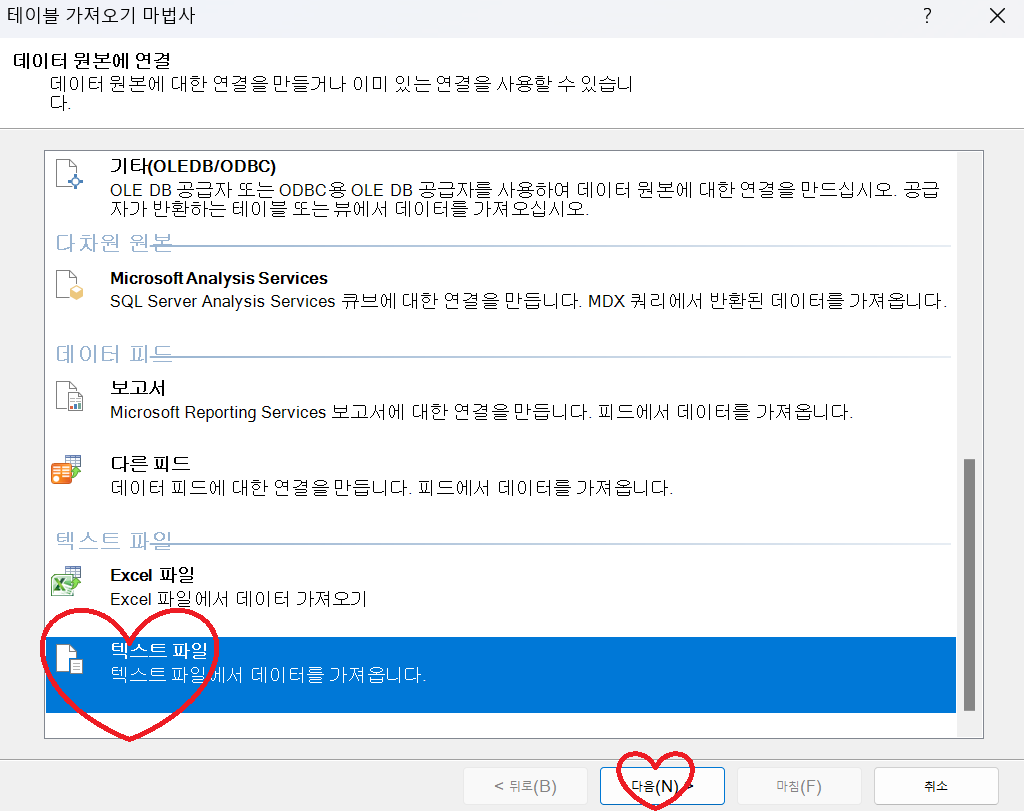Select the 기타(OLEDB/ODBC) title
The width and height of the screenshot is (1024, 811).
(x=193, y=166)
